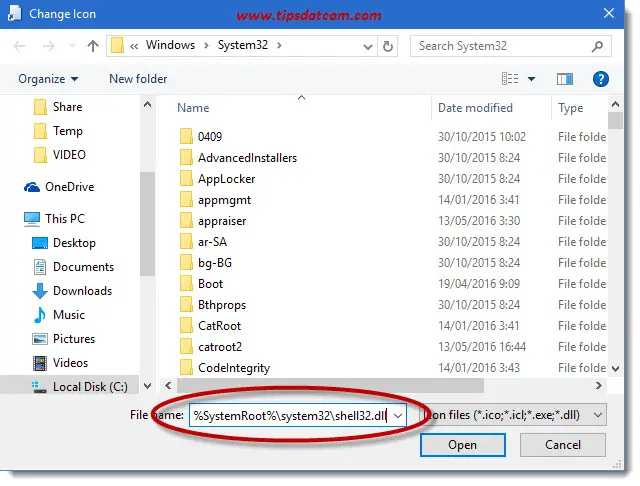Open the Icon files type filter

pos(513,415)
